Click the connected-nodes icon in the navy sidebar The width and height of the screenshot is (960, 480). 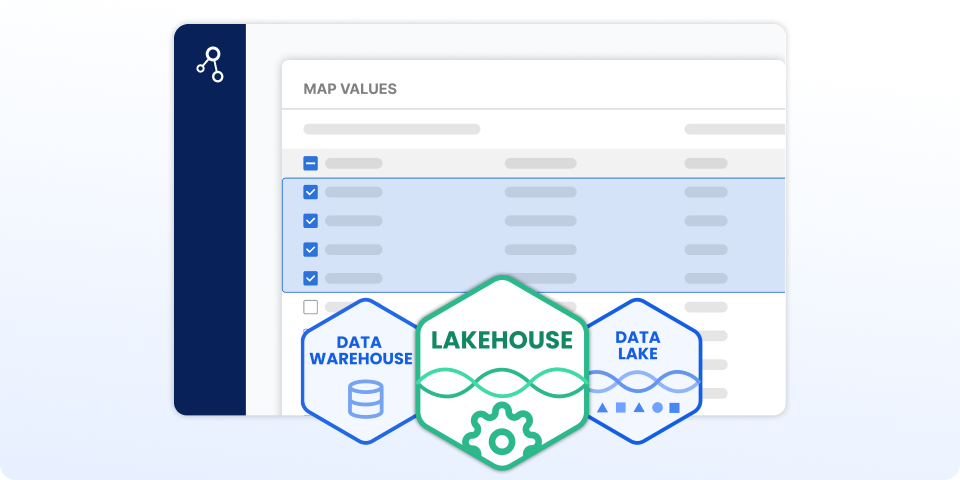(209, 64)
